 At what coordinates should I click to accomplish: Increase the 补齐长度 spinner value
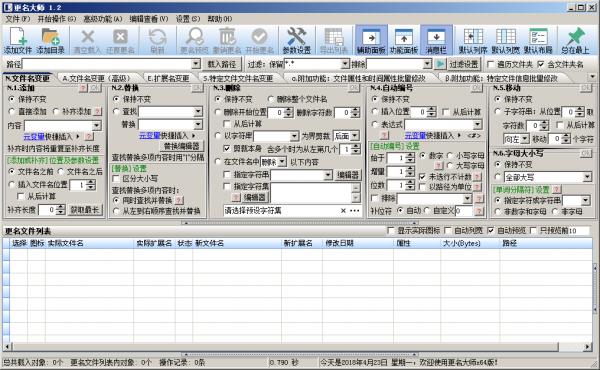click(x=61, y=207)
